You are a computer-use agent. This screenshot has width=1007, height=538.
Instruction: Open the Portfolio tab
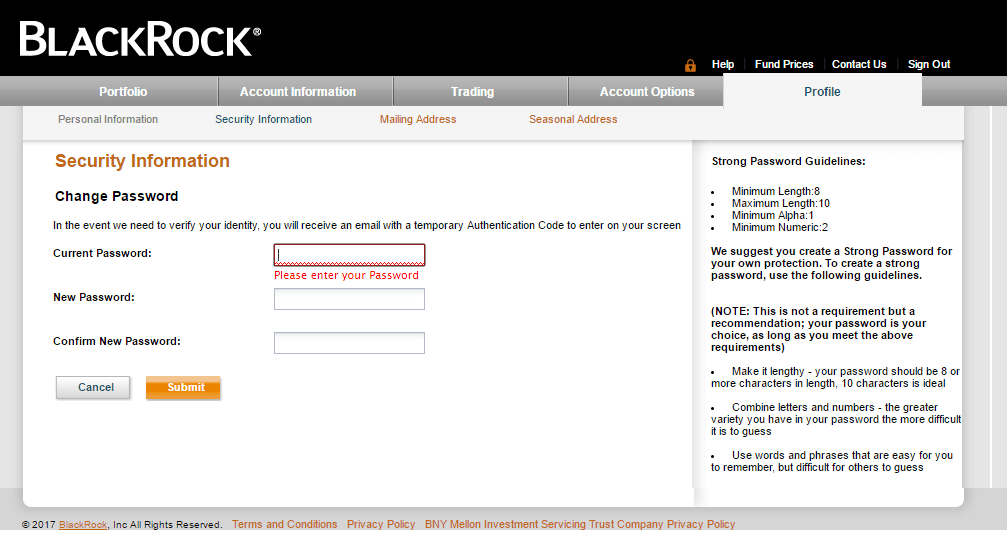[x=122, y=92]
